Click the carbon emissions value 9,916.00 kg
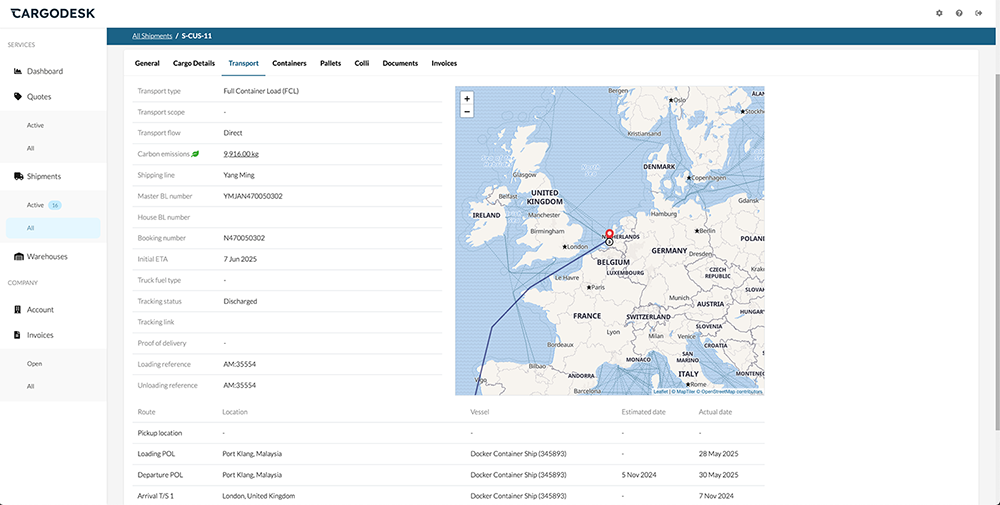The height and width of the screenshot is (505, 1000). coord(241,154)
